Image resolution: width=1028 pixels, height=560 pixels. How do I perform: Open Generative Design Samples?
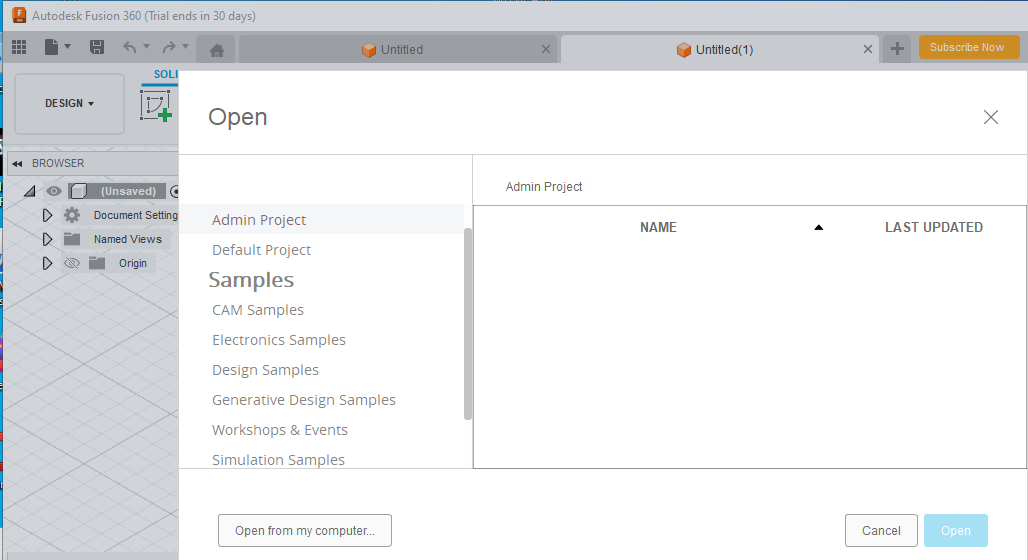304,400
